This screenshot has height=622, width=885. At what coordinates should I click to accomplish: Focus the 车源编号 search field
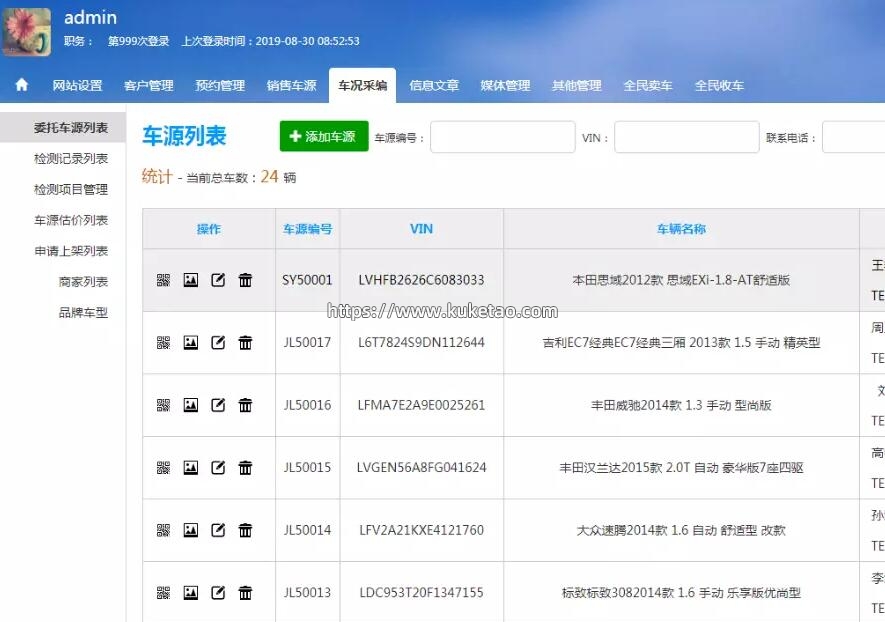click(502, 138)
